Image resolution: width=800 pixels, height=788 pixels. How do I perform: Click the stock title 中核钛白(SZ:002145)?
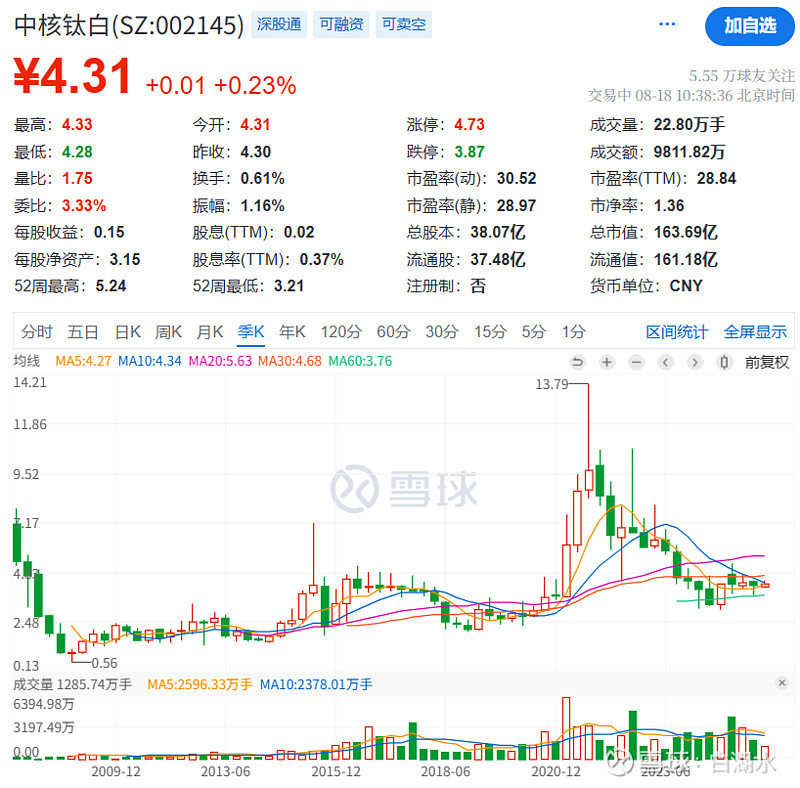coord(129,25)
